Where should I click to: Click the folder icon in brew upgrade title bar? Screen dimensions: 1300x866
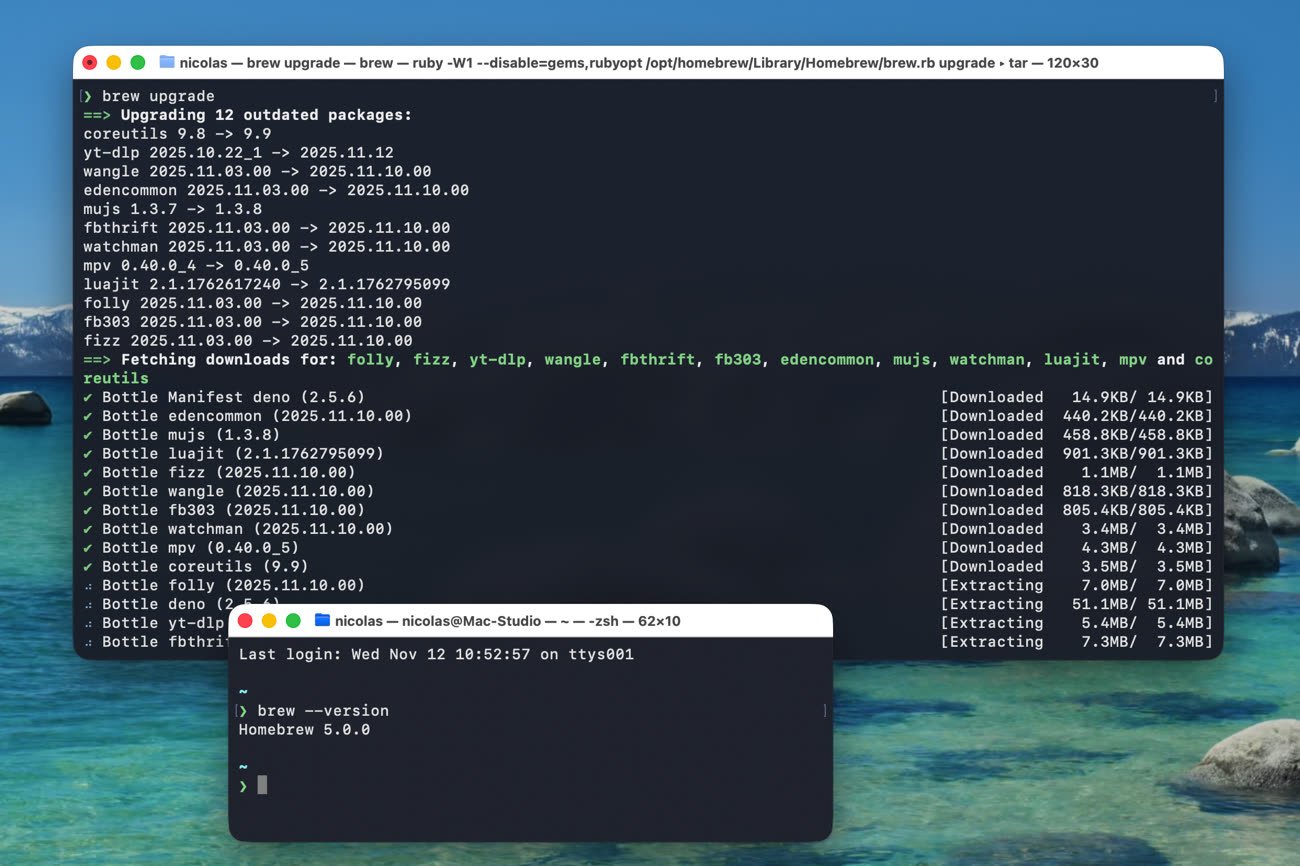(x=167, y=62)
